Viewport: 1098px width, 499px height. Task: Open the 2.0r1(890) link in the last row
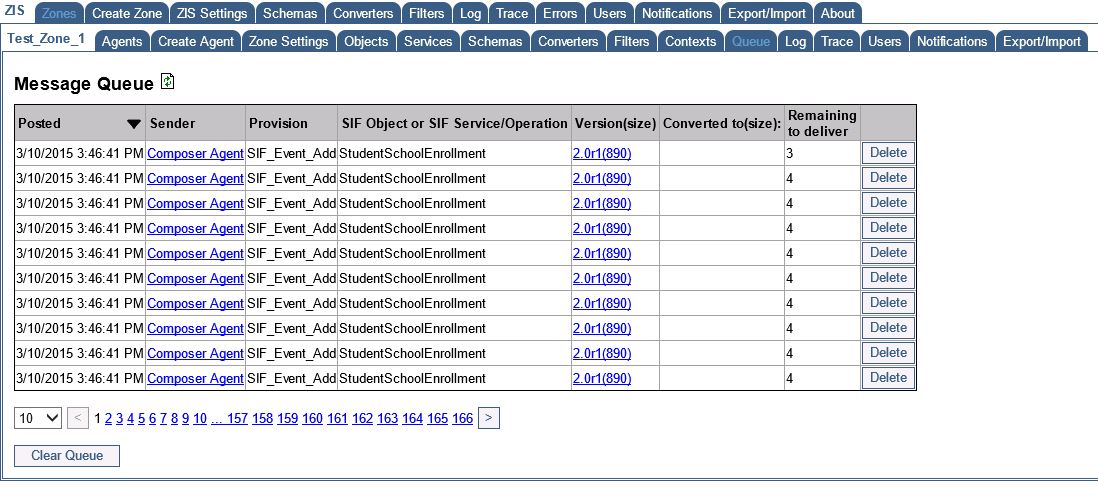602,379
